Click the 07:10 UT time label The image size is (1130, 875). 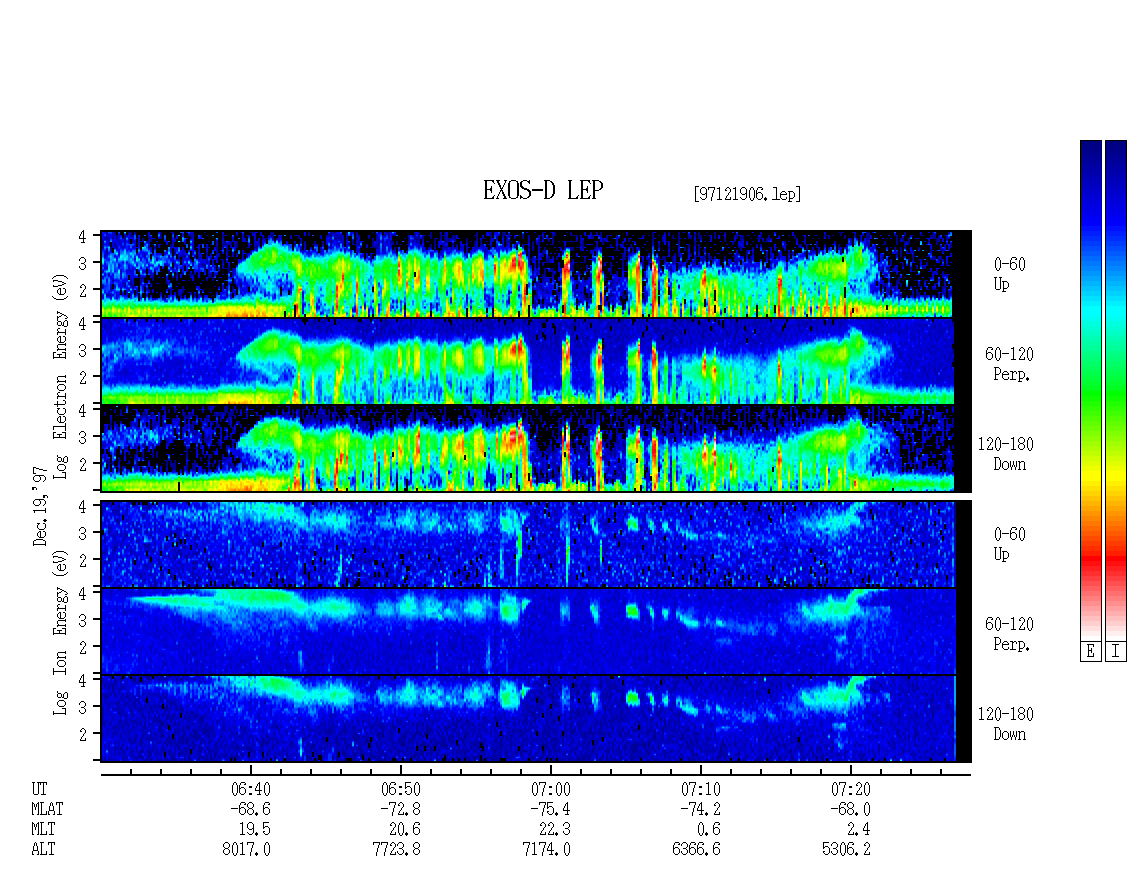pyautogui.click(x=700, y=789)
